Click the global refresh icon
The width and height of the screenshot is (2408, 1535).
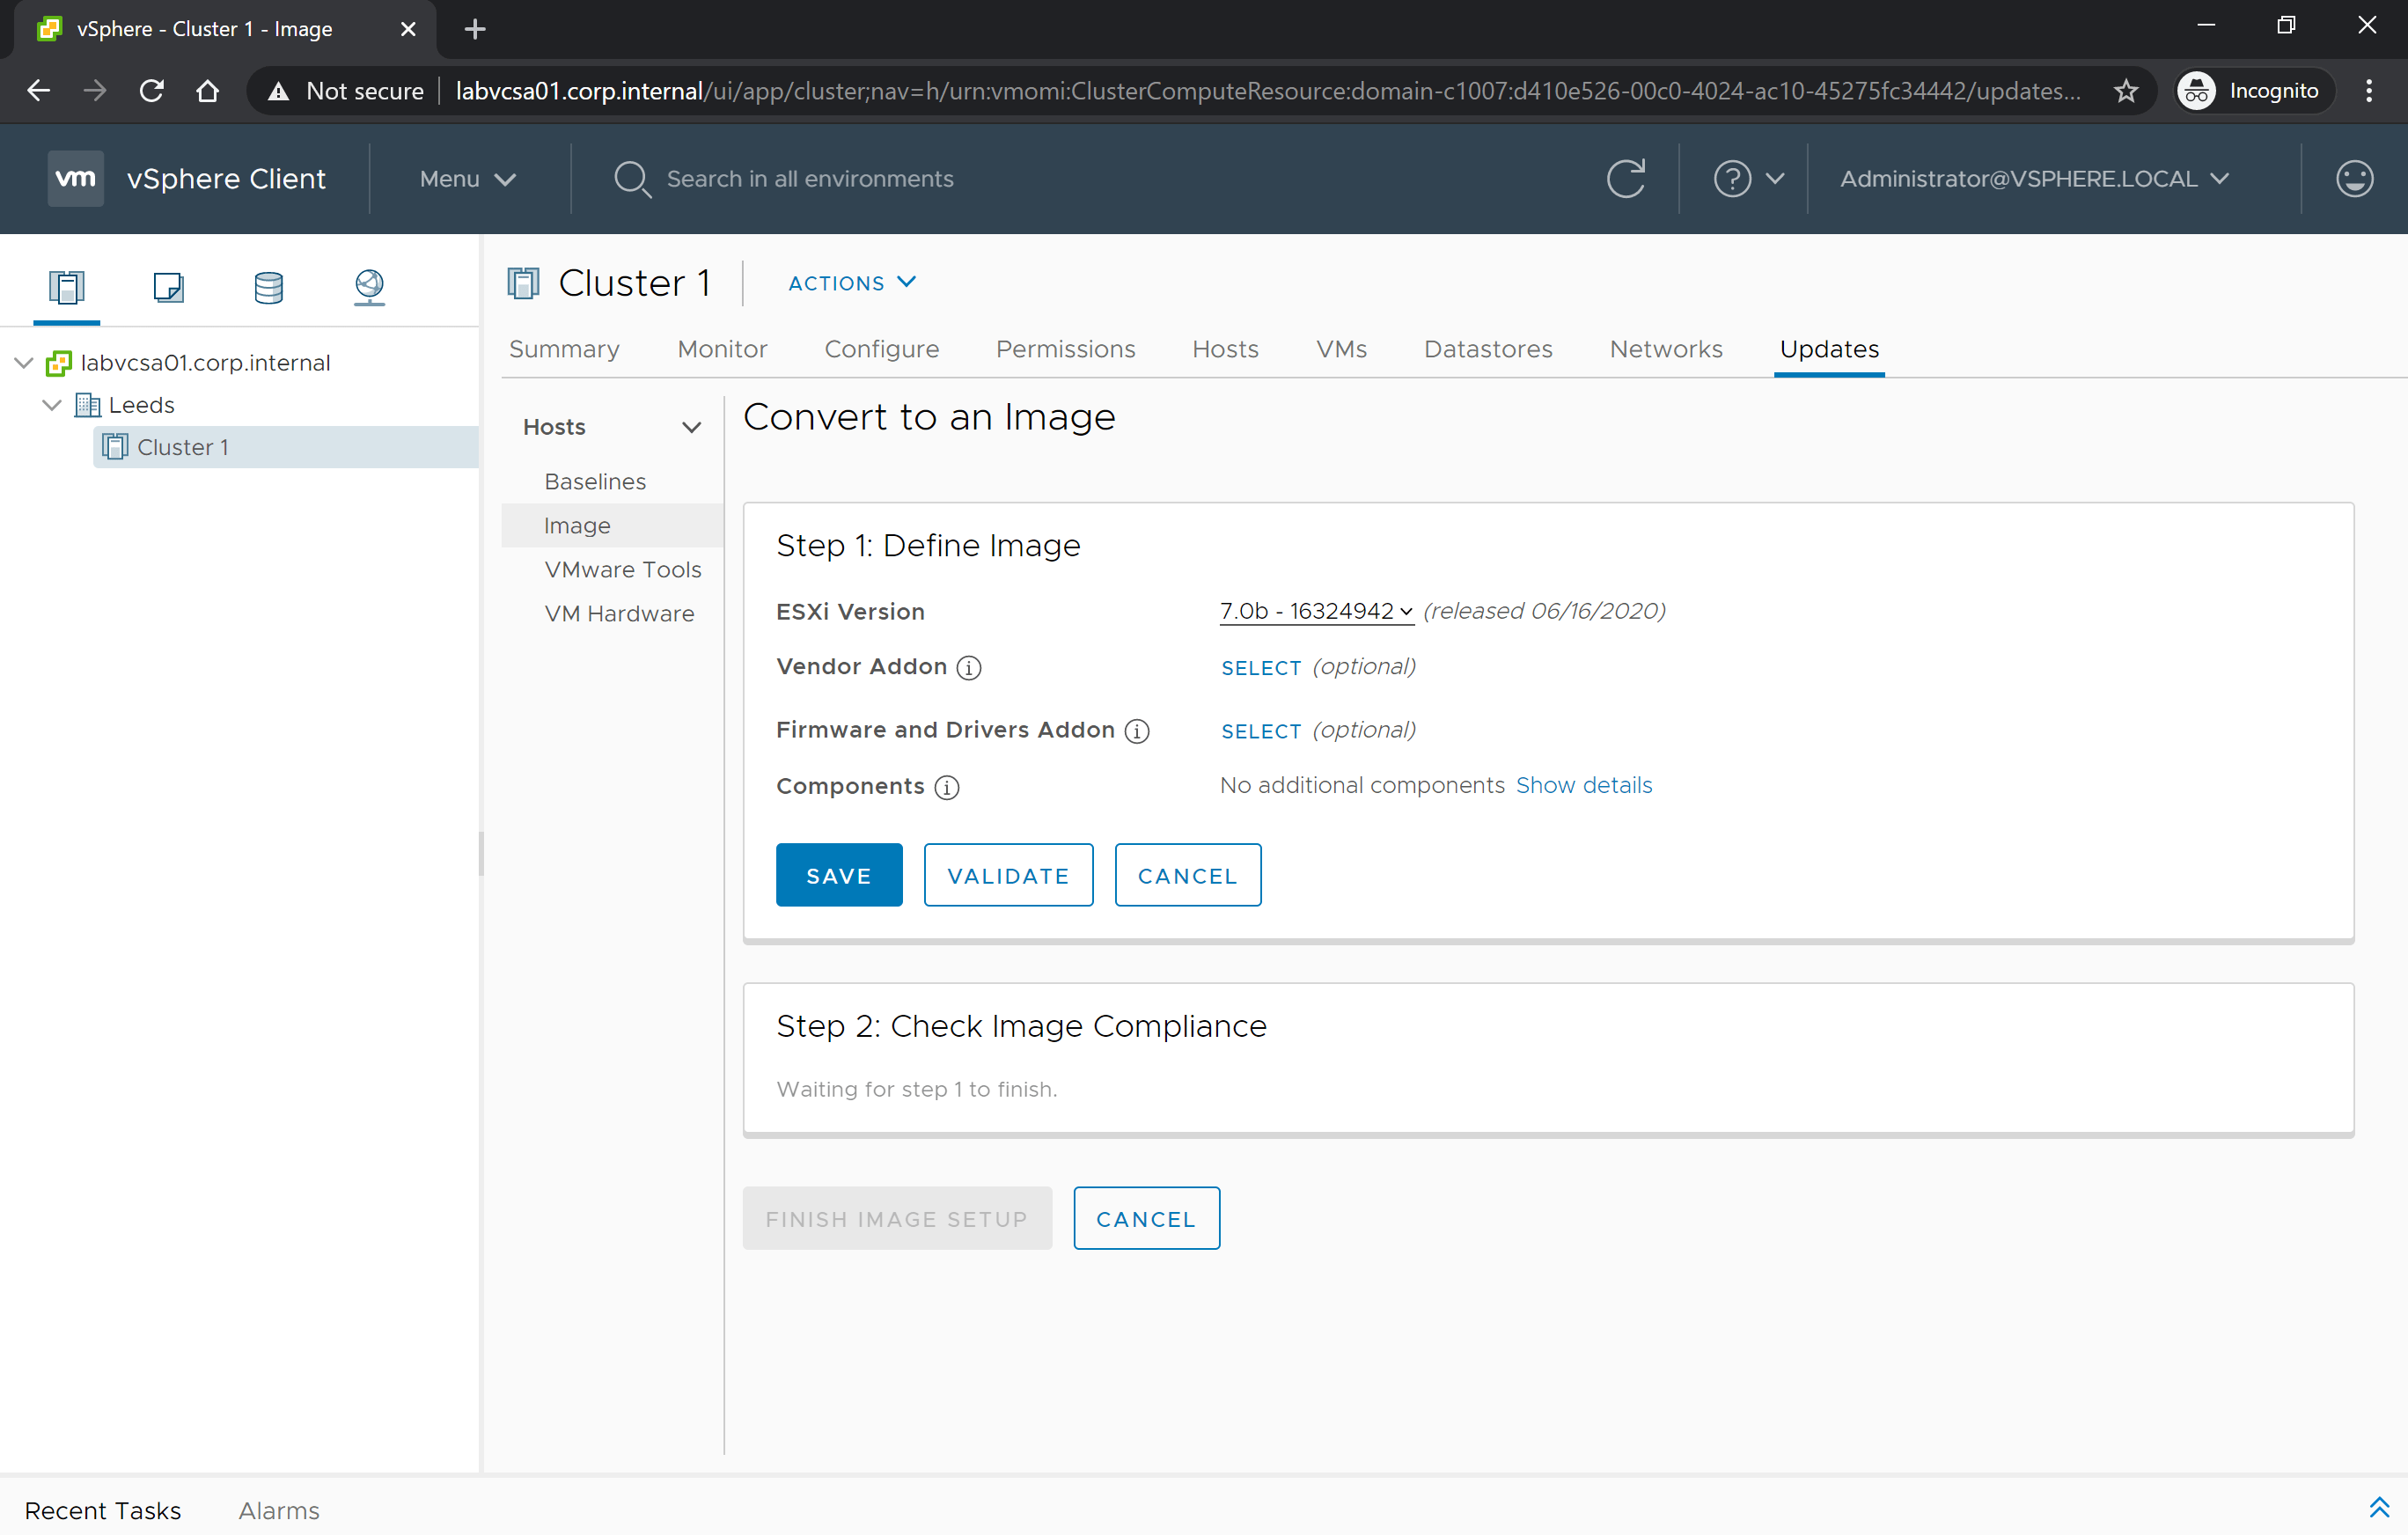pyautogui.click(x=1626, y=178)
